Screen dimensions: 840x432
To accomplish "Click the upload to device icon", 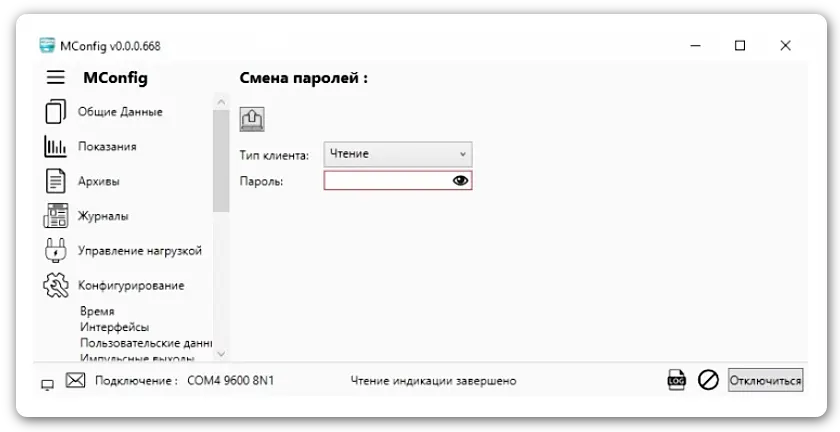I will [x=252, y=119].
